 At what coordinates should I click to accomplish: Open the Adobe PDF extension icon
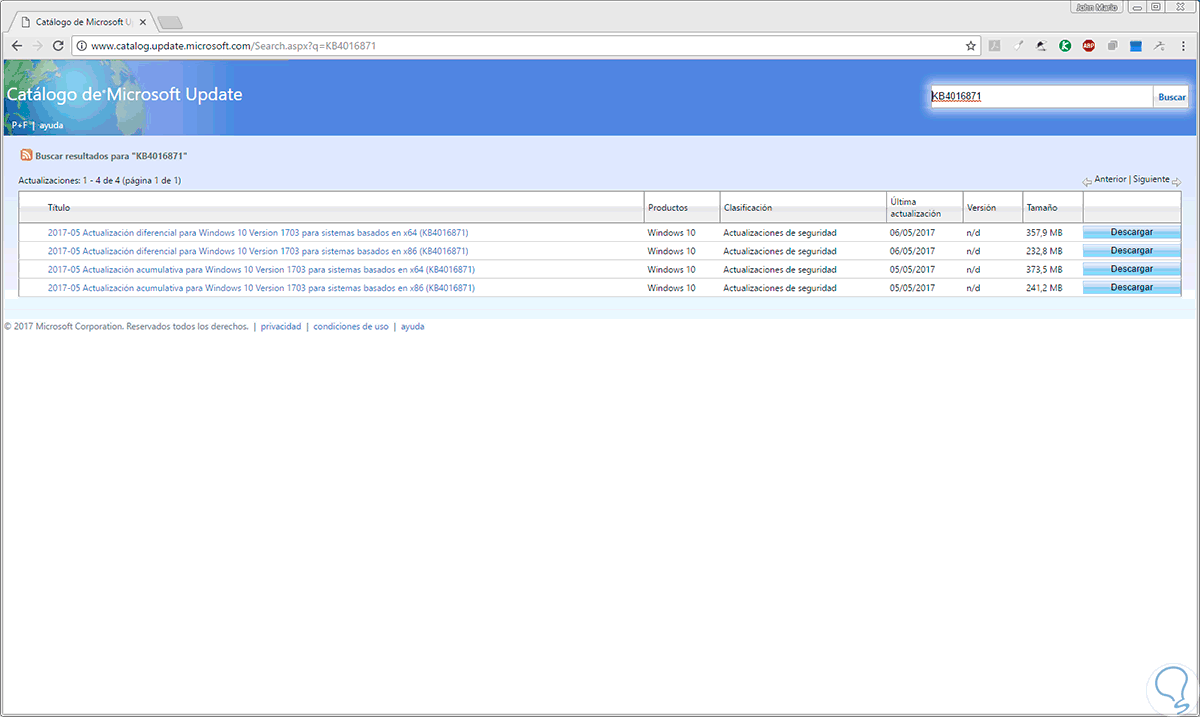coord(995,46)
